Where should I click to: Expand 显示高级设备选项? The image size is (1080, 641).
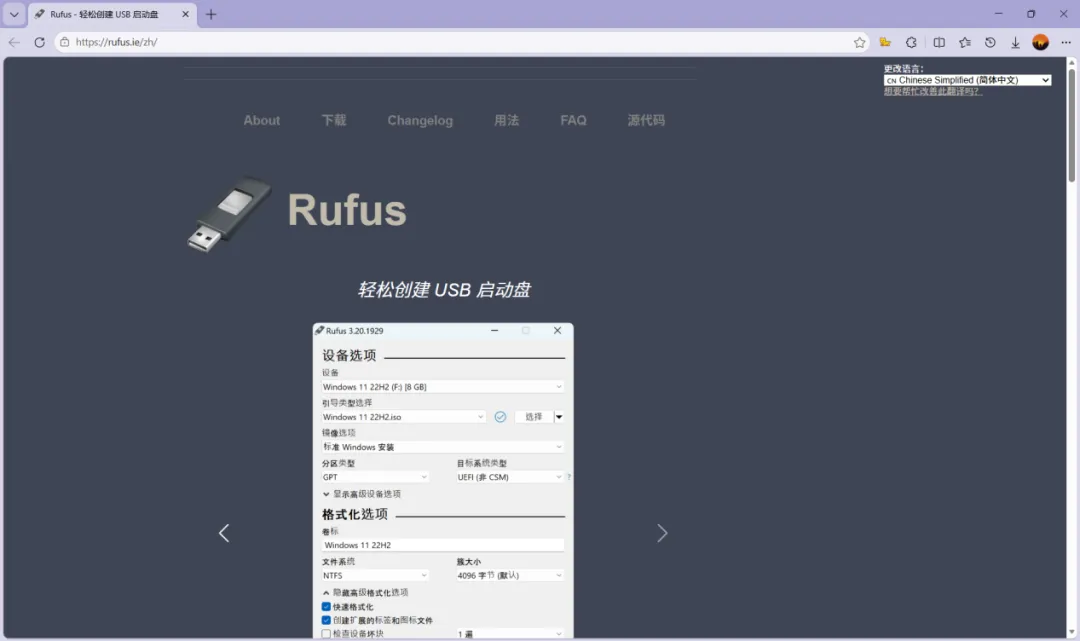(x=362, y=494)
